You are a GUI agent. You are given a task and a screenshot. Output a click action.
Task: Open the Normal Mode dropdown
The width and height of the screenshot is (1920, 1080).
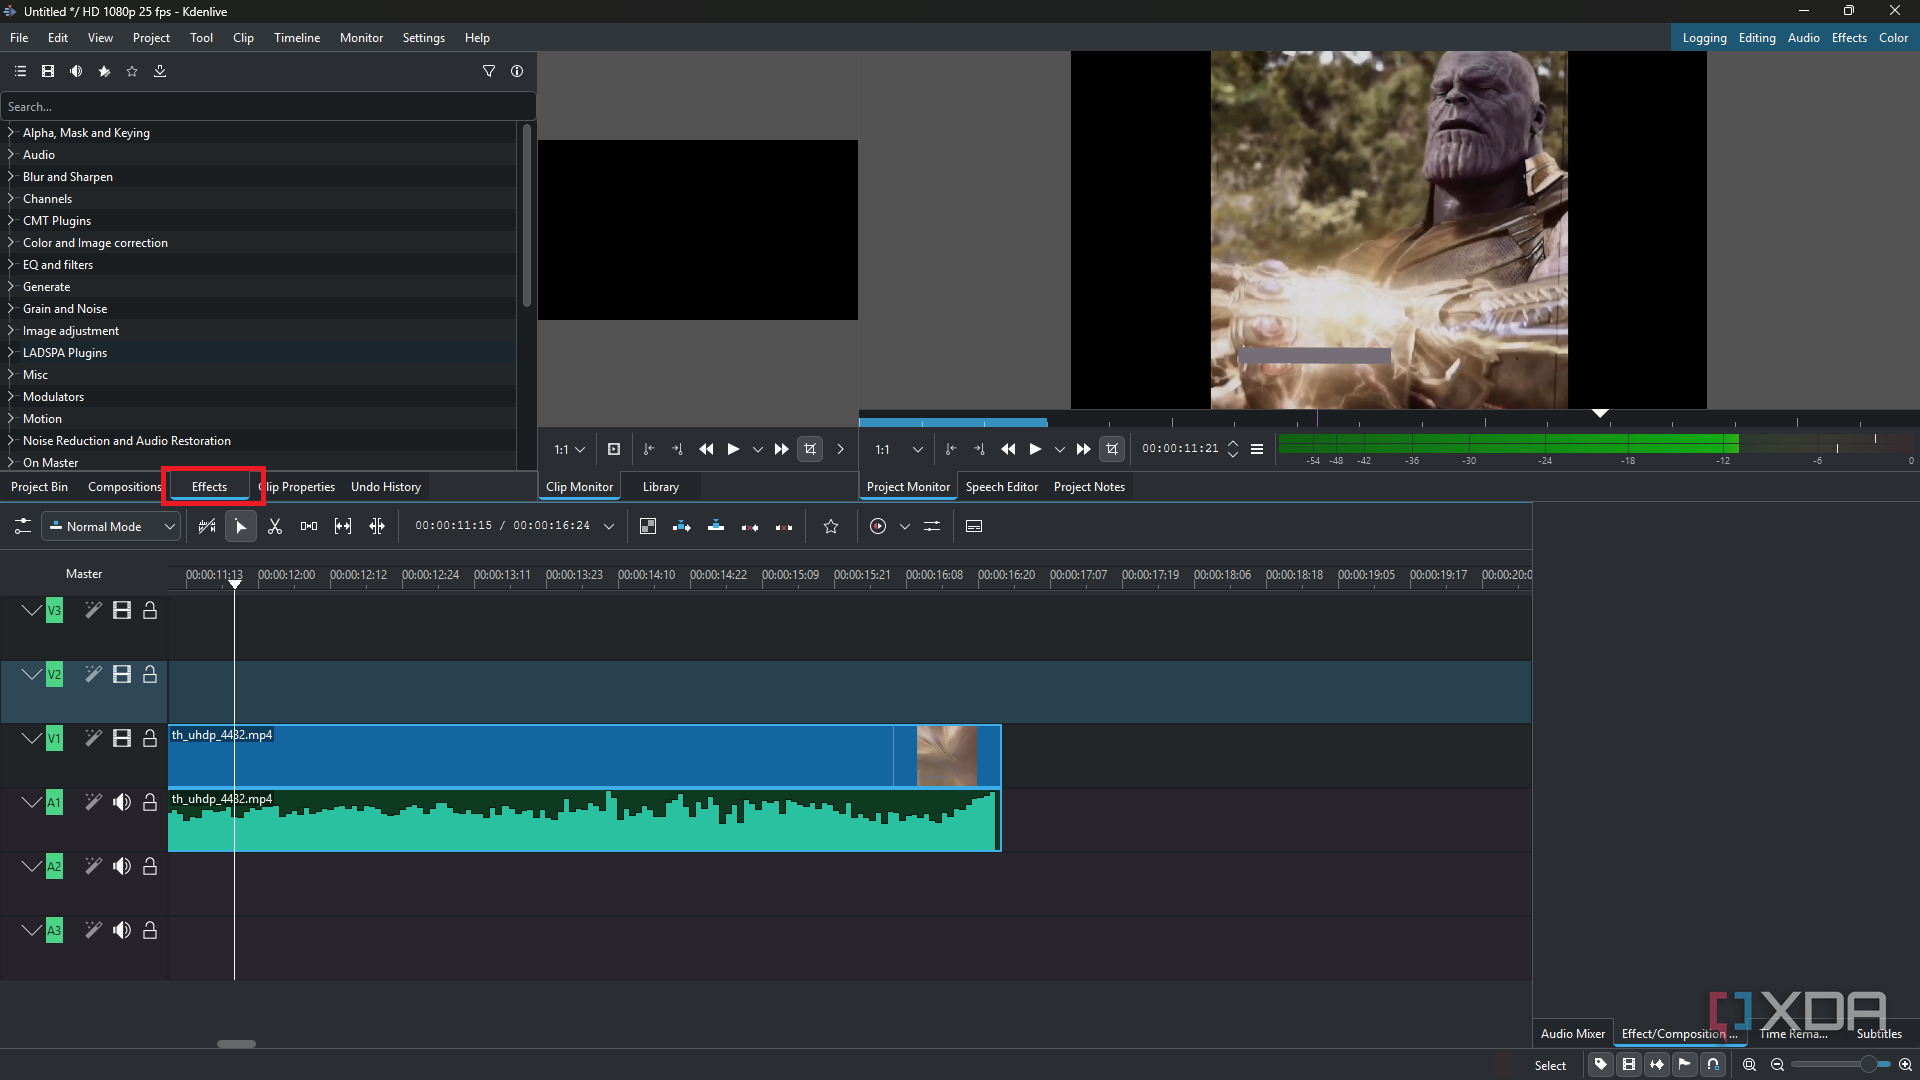click(111, 527)
